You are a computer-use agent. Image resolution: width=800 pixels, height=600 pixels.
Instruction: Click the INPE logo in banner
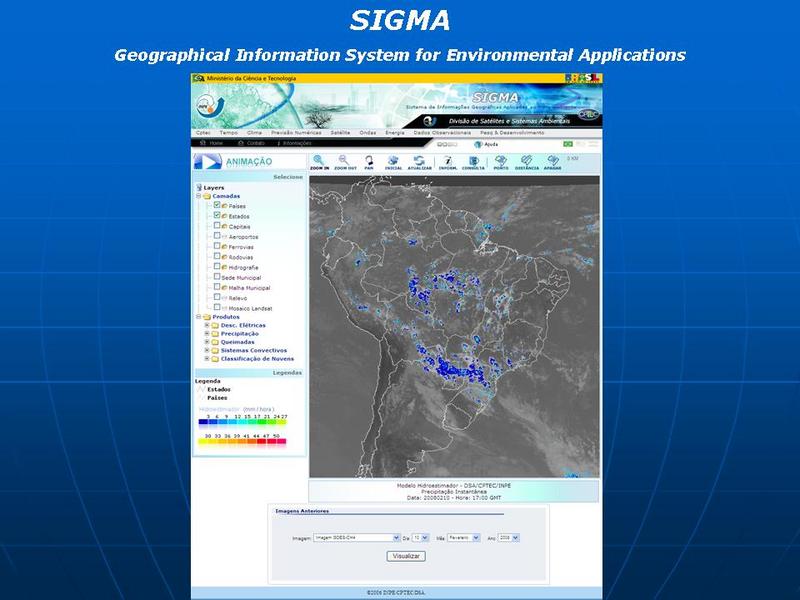pos(210,106)
